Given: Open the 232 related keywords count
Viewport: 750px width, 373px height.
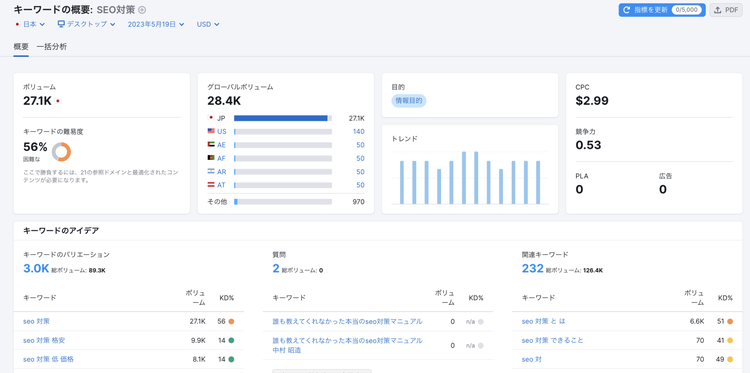Looking at the screenshot, I should (532, 269).
